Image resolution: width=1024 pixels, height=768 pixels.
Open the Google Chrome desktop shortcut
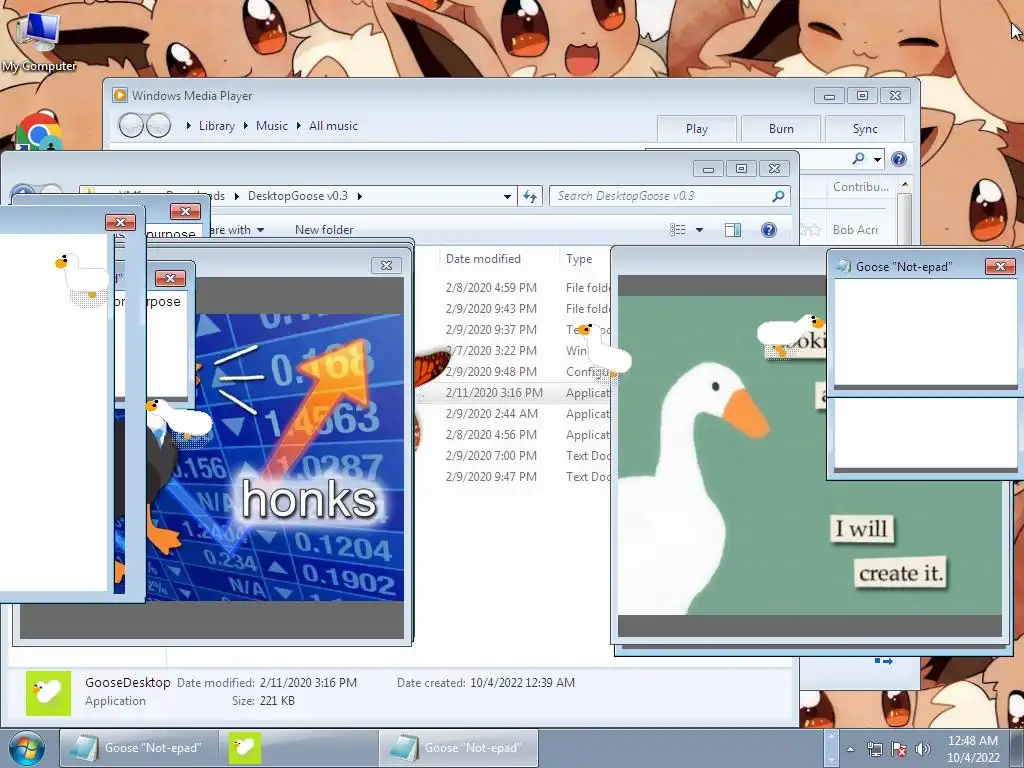coord(39,132)
